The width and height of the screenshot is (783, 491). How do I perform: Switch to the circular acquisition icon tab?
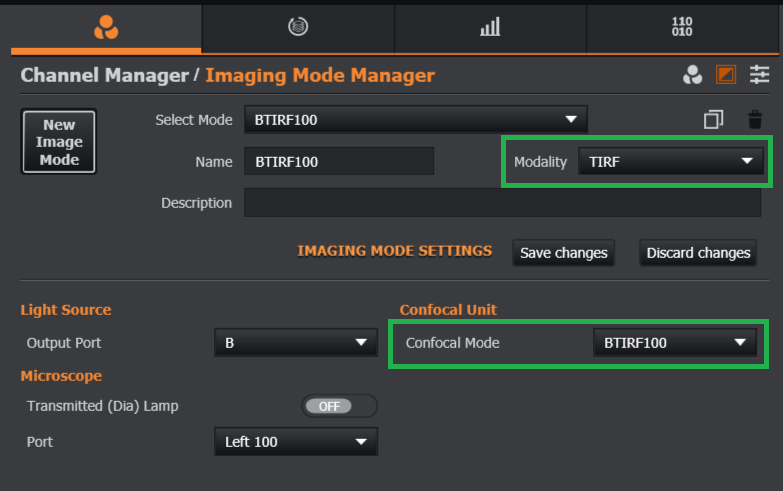[x=297, y=27]
